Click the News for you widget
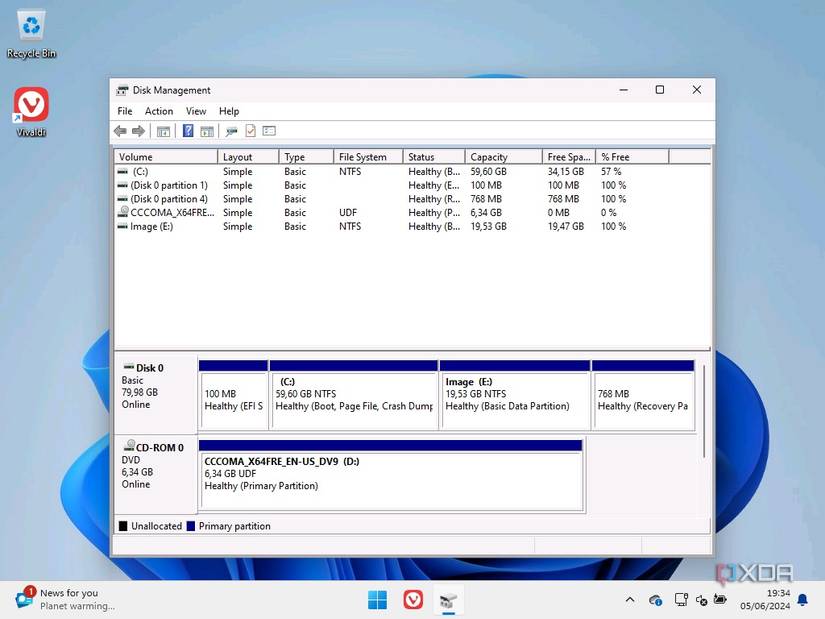This screenshot has height=619, width=825. (60, 599)
